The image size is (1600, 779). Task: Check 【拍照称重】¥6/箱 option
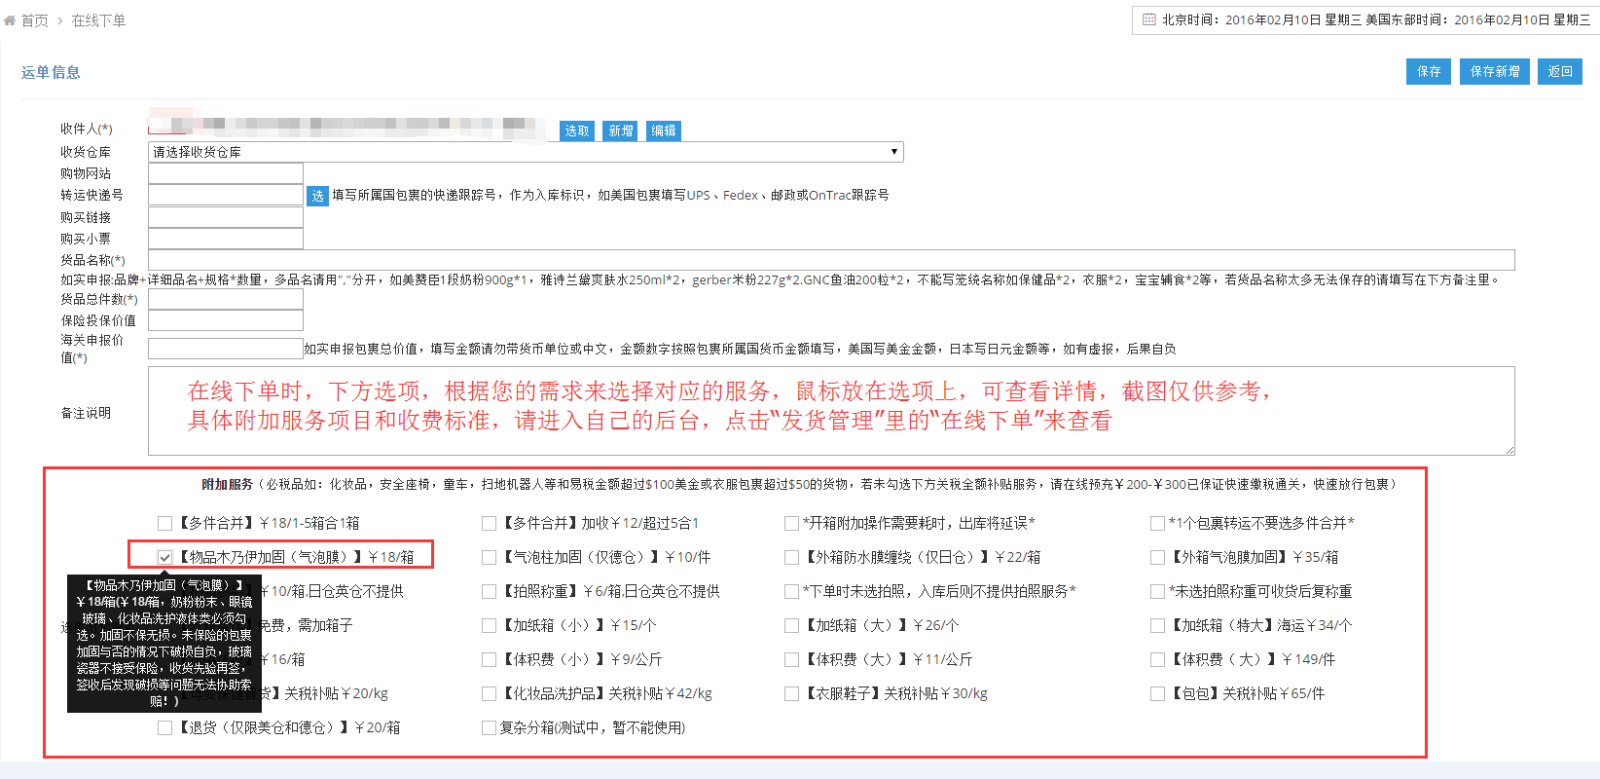pyautogui.click(x=489, y=591)
